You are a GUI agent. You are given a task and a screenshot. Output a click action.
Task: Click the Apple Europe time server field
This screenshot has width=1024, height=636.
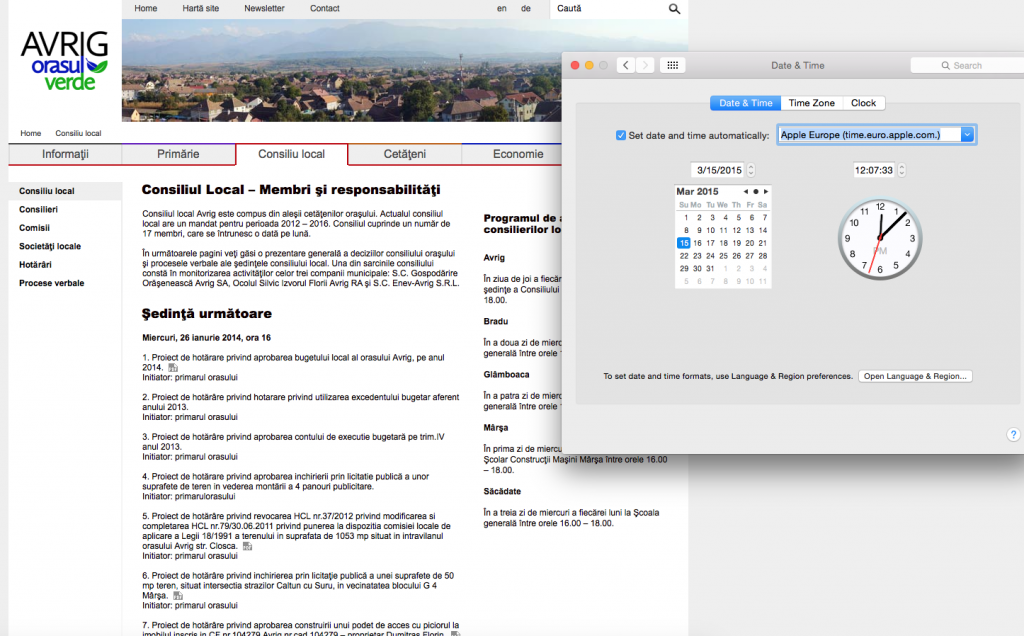pos(869,135)
